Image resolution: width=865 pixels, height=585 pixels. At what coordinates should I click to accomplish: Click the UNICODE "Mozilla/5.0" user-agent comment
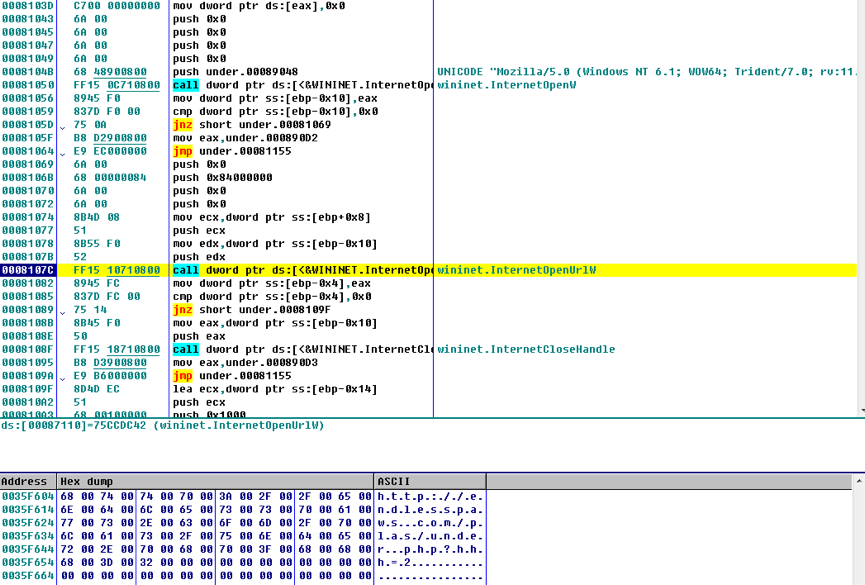click(647, 72)
